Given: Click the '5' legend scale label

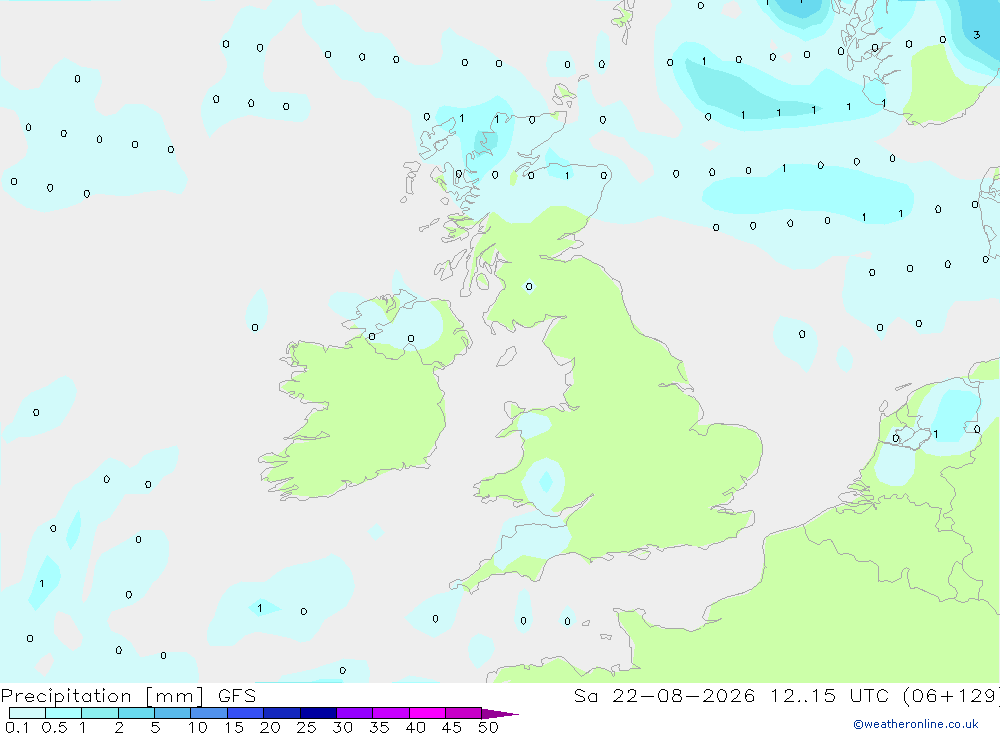Looking at the screenshot, I should click(x=155, y=727).
